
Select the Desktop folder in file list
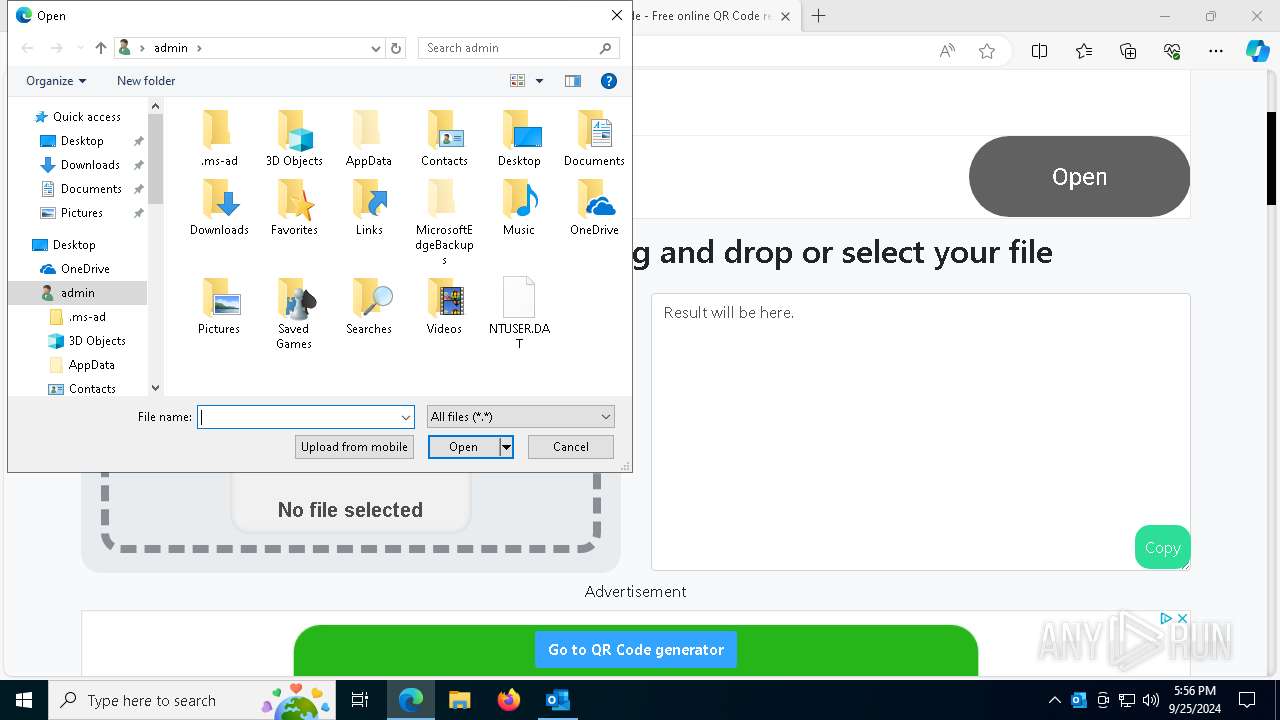[x=519, y=138]
